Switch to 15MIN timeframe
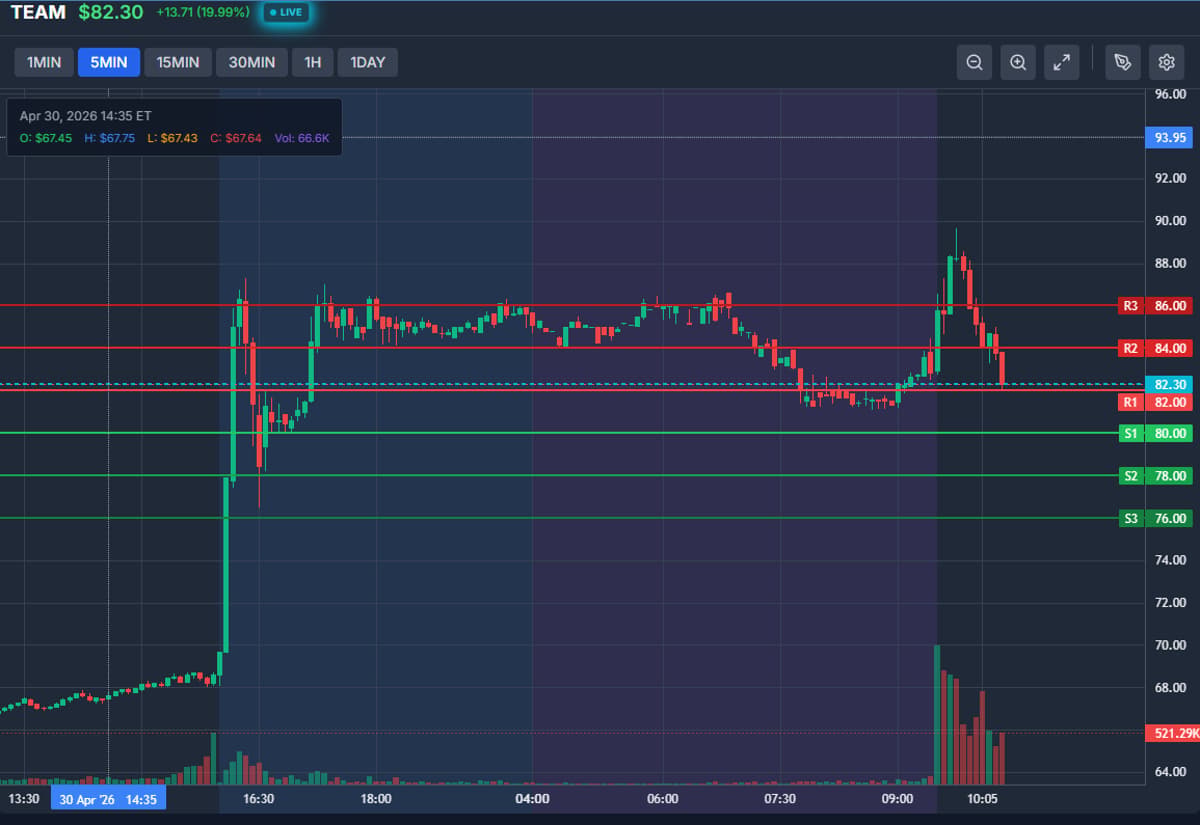This screenshot has width=1200, height=825. 178,62
